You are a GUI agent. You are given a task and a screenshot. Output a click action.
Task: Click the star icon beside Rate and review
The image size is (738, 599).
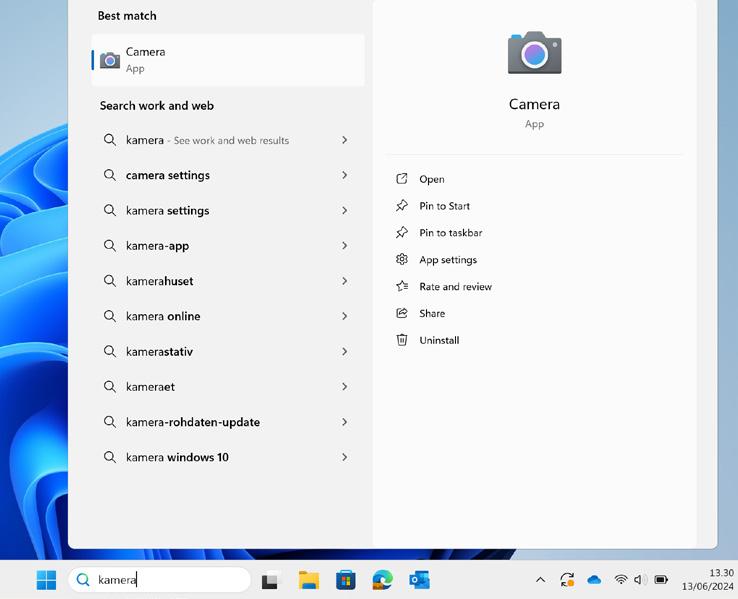(401, 286)
